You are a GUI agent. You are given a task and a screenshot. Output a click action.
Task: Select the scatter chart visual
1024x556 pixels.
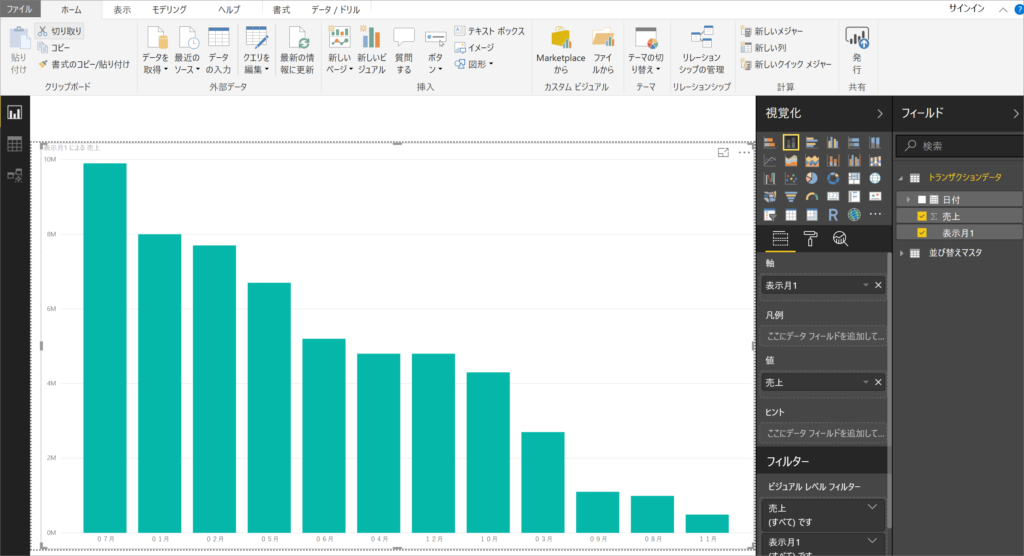(790, 178)
